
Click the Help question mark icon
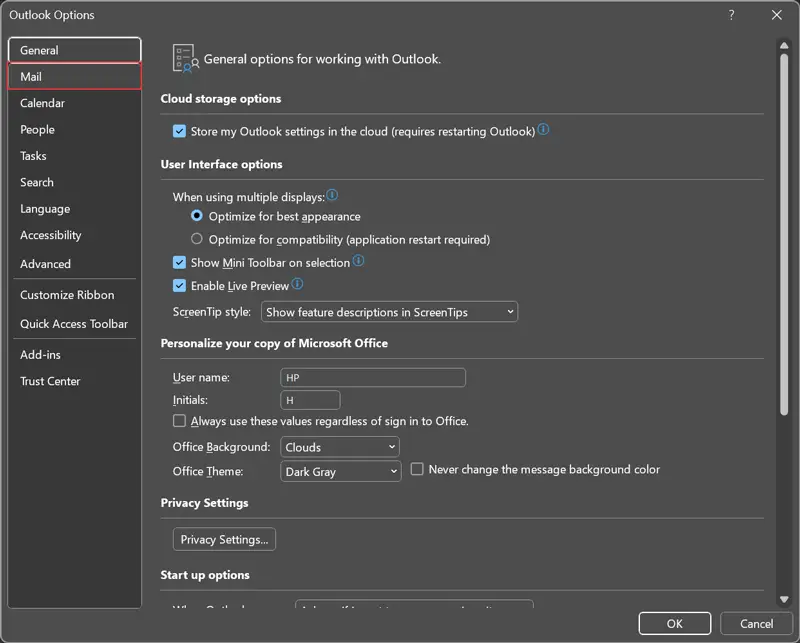click(731, 15)
